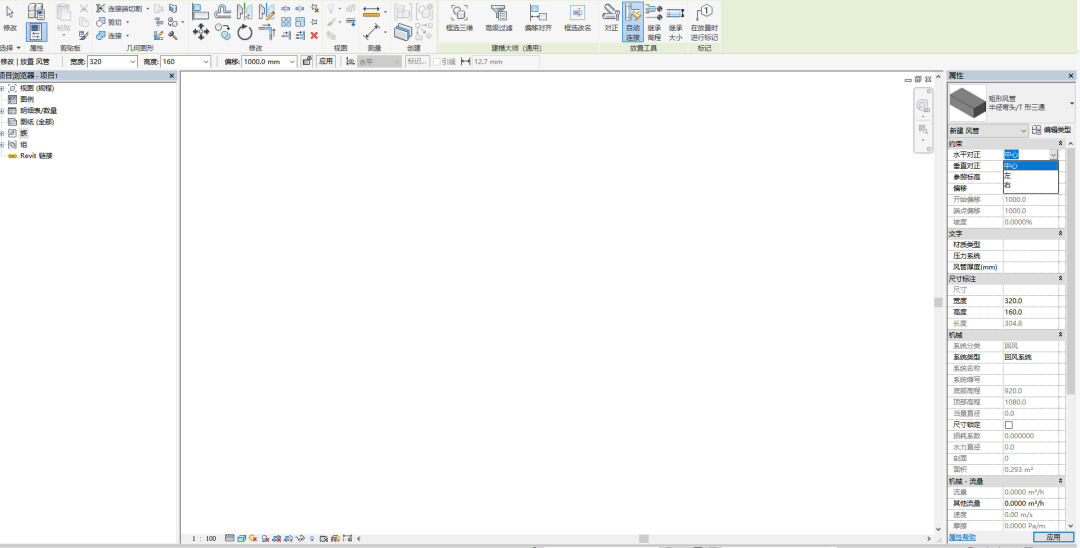Choose 右 in the 水平对正 dropdown list
Viewport: 1080px width, 548px height.
coord(1008,186)
